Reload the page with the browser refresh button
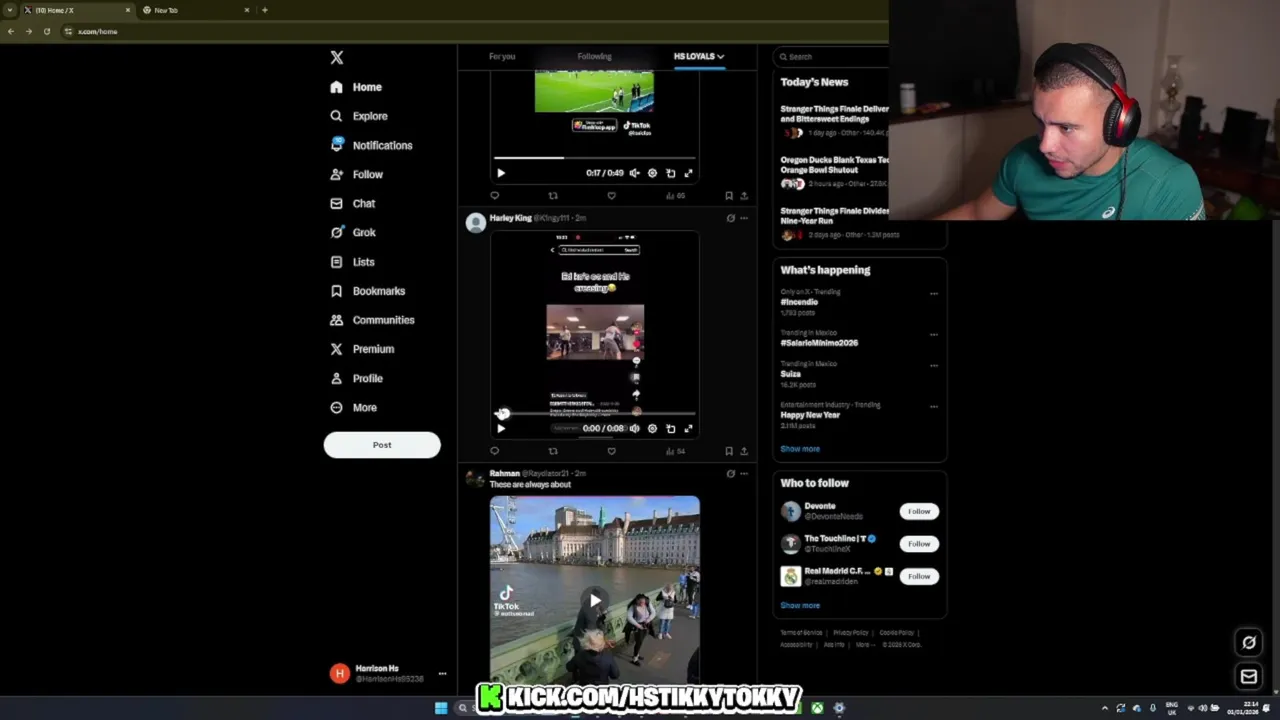The width and height of the screenshot is (1280, 720). point(46,31)
